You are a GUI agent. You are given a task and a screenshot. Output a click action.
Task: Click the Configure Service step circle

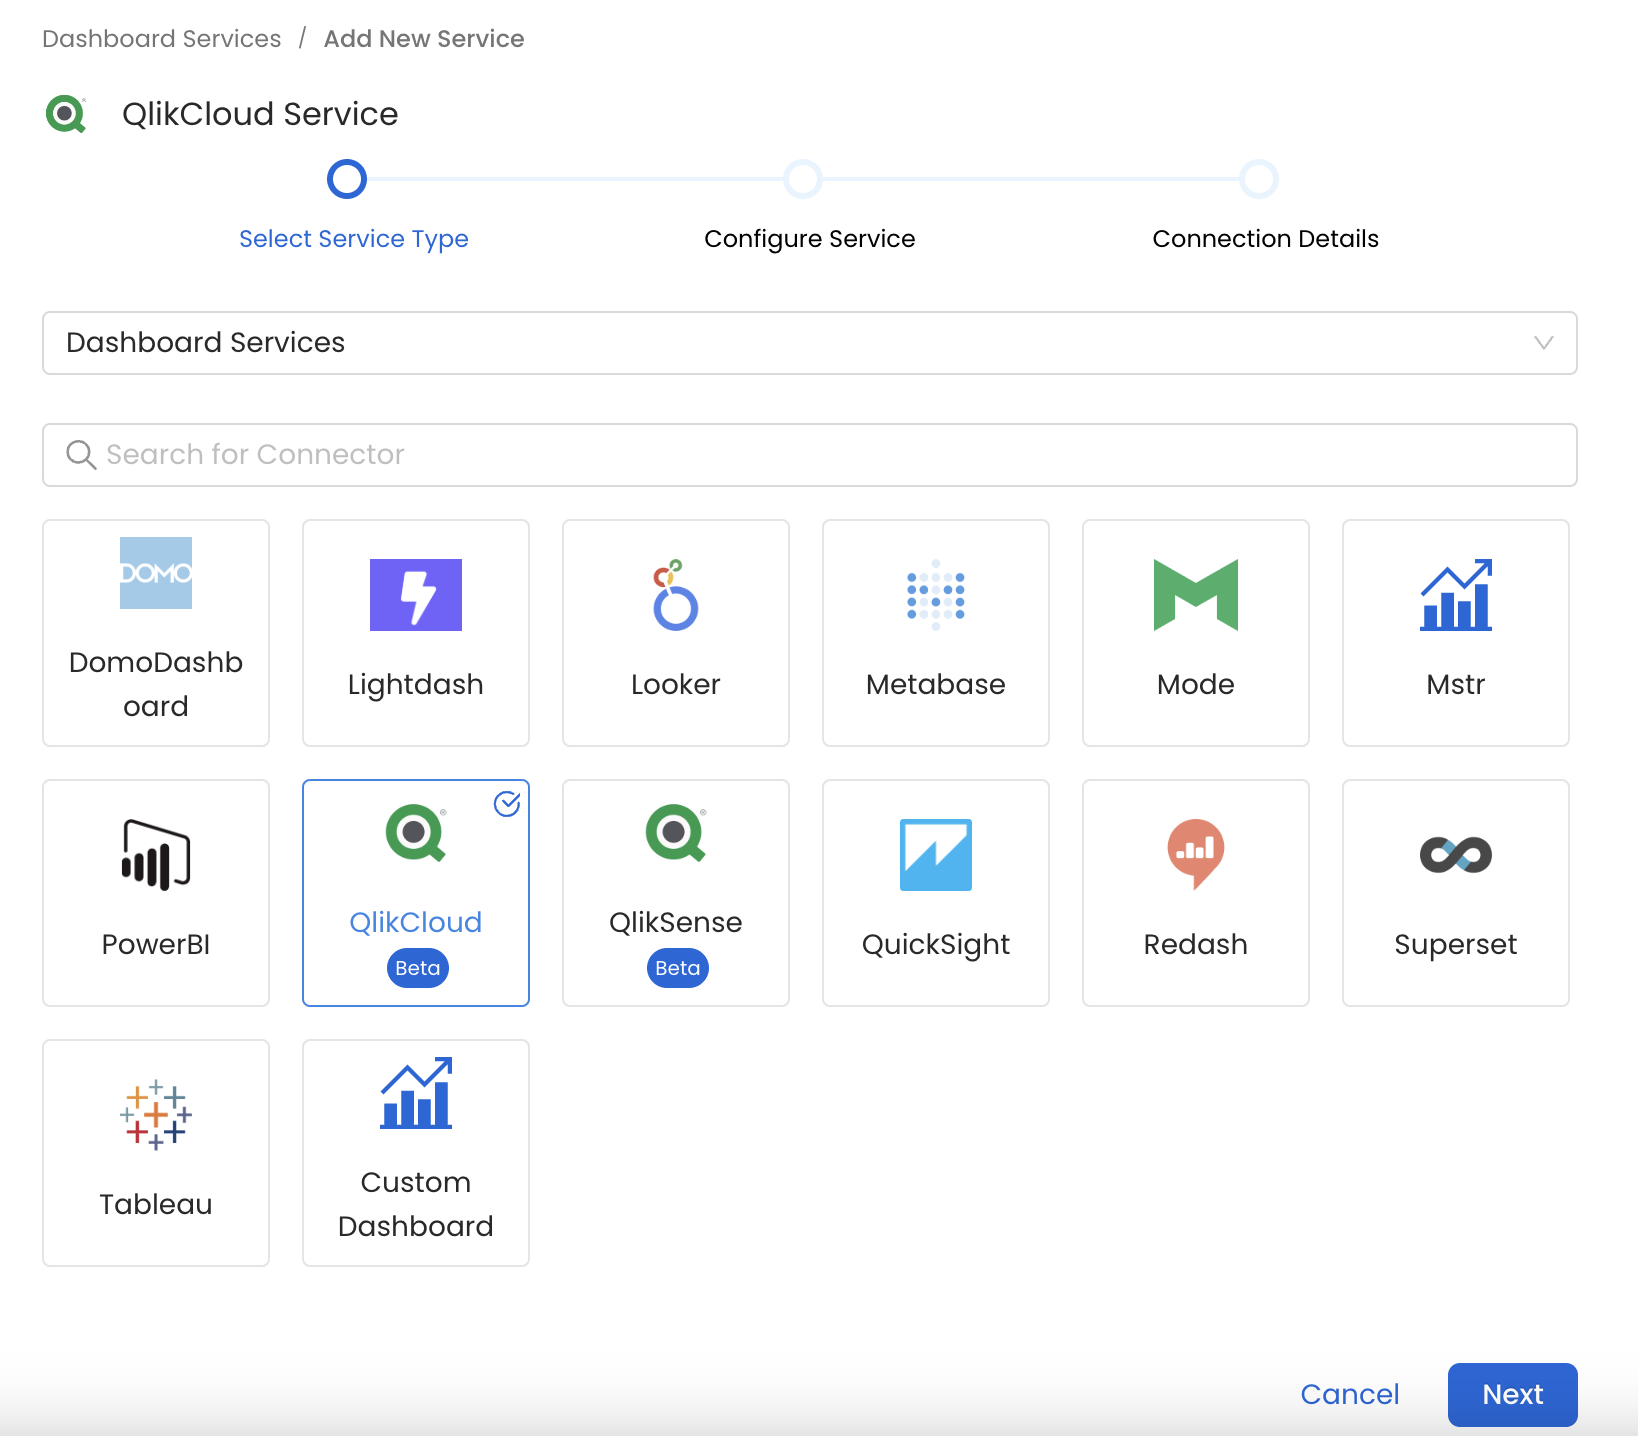[803, 180]
